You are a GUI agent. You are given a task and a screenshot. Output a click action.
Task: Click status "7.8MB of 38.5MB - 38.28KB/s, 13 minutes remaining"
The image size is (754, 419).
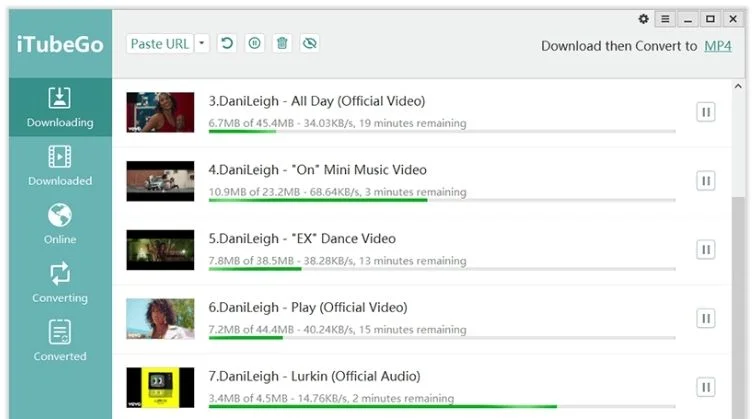337,261
